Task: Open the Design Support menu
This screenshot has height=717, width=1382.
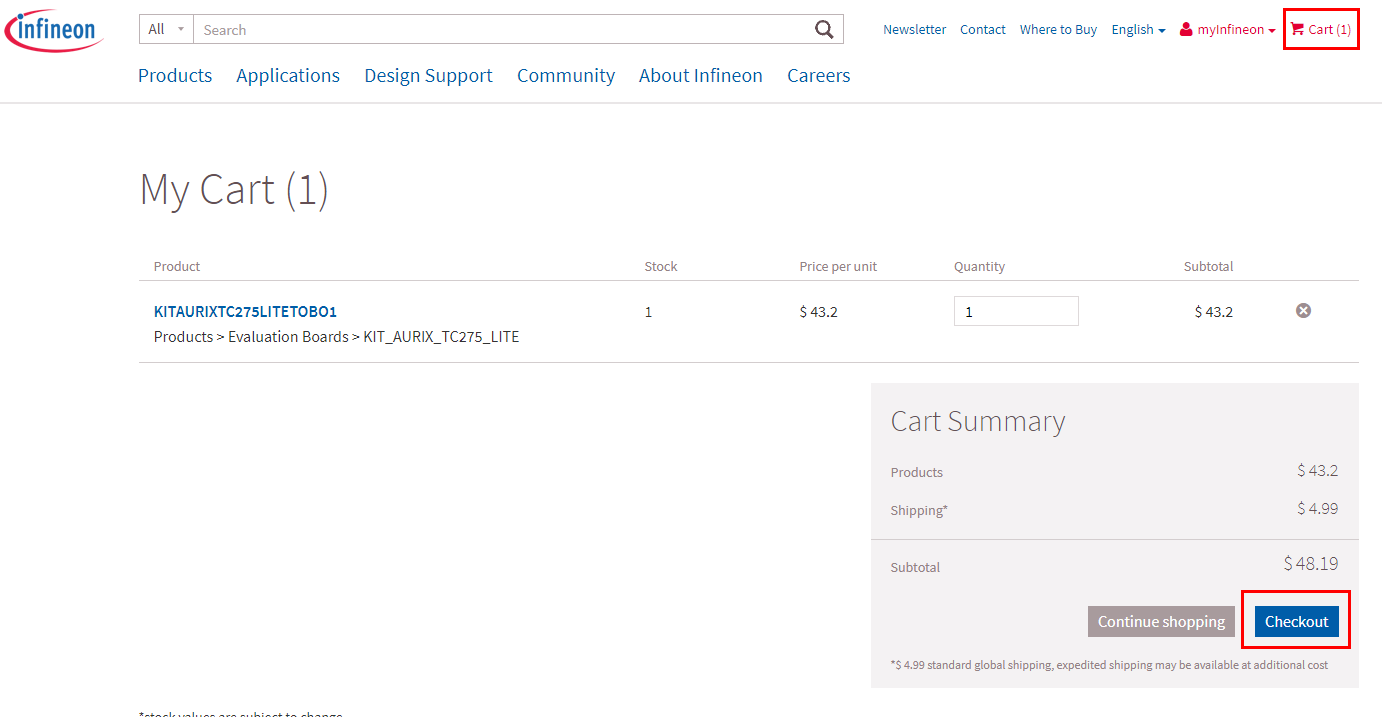Action: pos(428,76)
